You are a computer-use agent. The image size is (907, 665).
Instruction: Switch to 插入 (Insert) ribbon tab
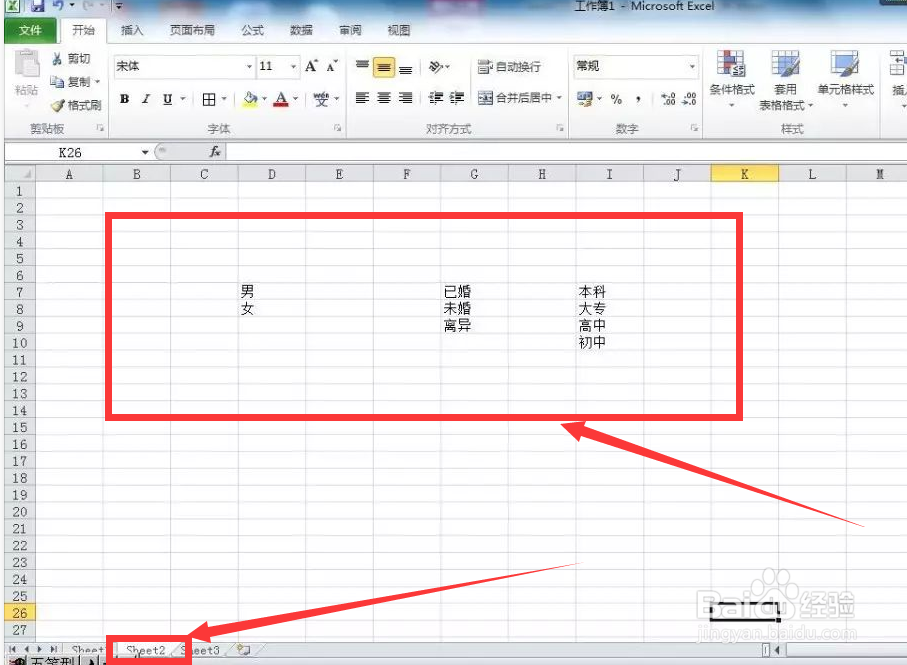[x=132, y=30]
